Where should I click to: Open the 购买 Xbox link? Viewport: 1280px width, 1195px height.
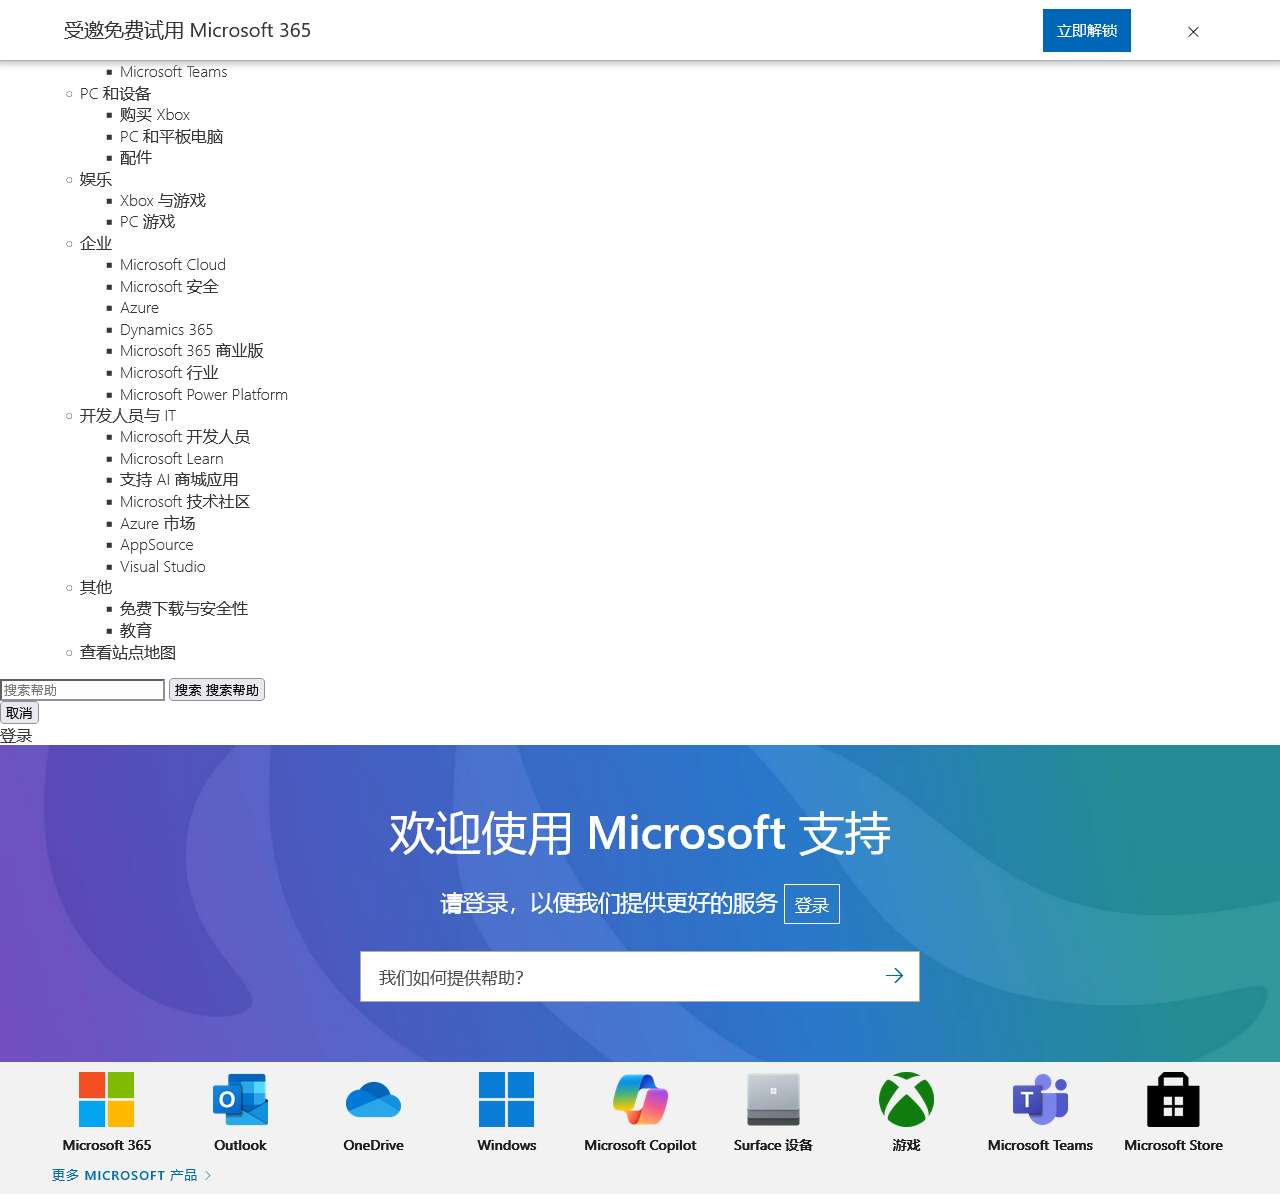click(x=155, y=115)
